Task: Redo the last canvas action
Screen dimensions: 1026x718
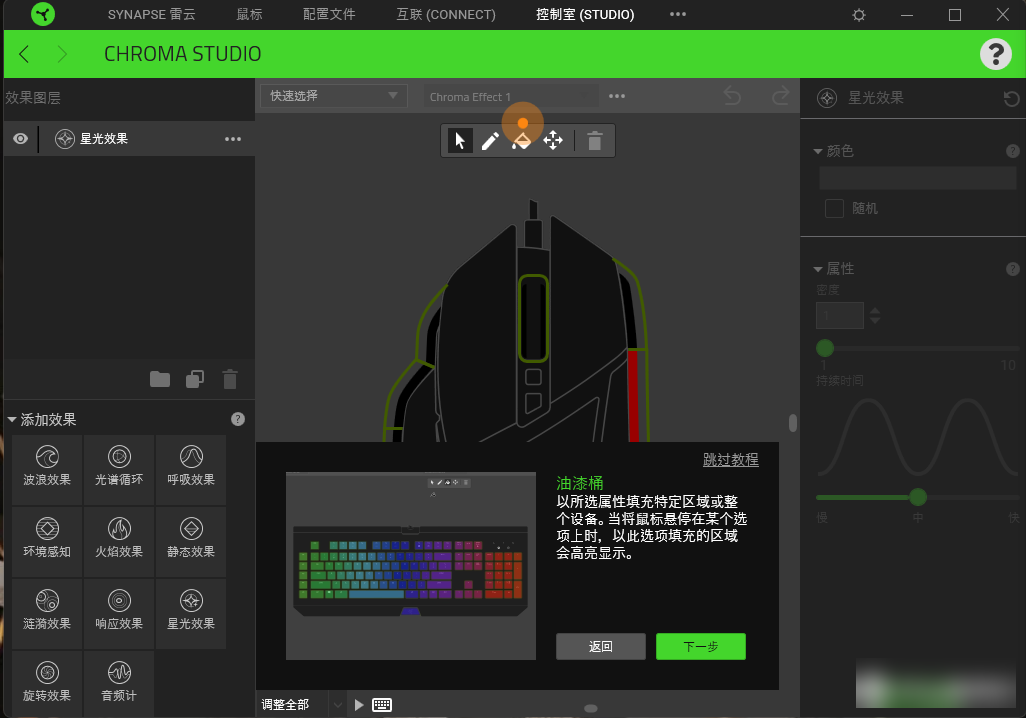Action: 781,97
